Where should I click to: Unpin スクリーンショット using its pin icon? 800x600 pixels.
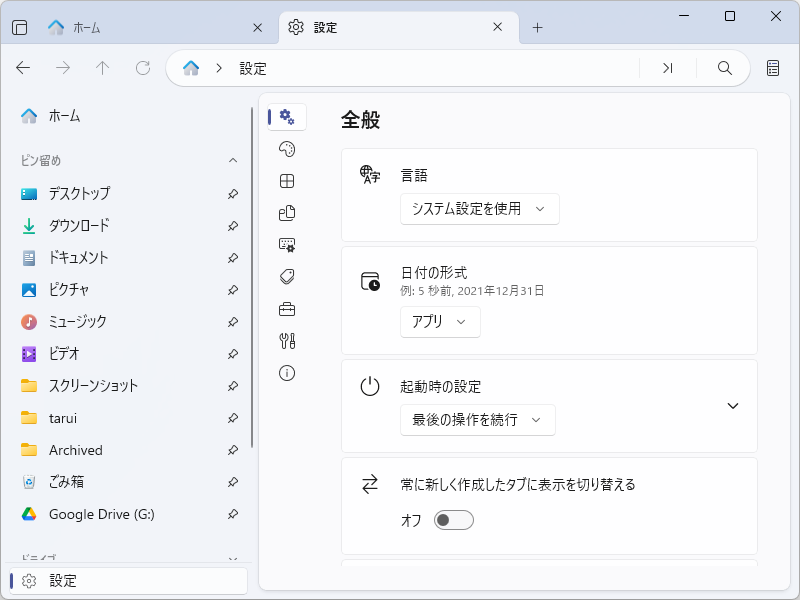(233, 386)
